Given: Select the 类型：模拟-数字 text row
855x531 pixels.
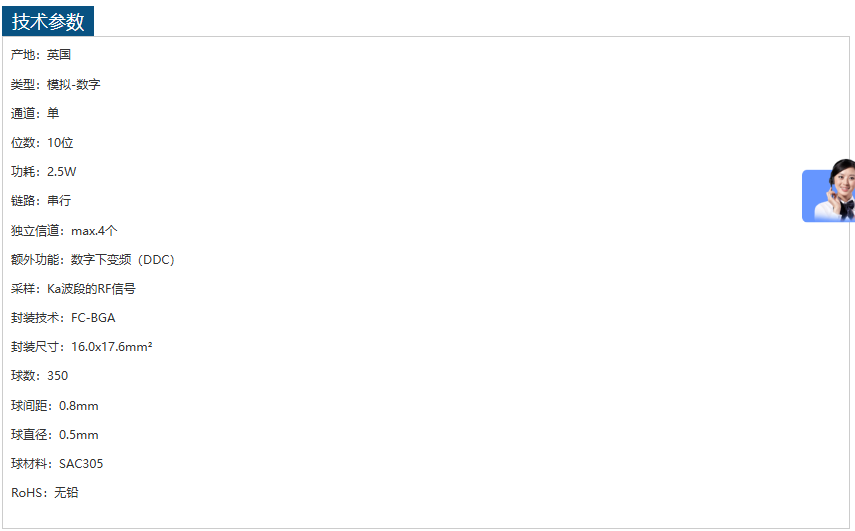Looking at the screenshot, I should 55,85.
